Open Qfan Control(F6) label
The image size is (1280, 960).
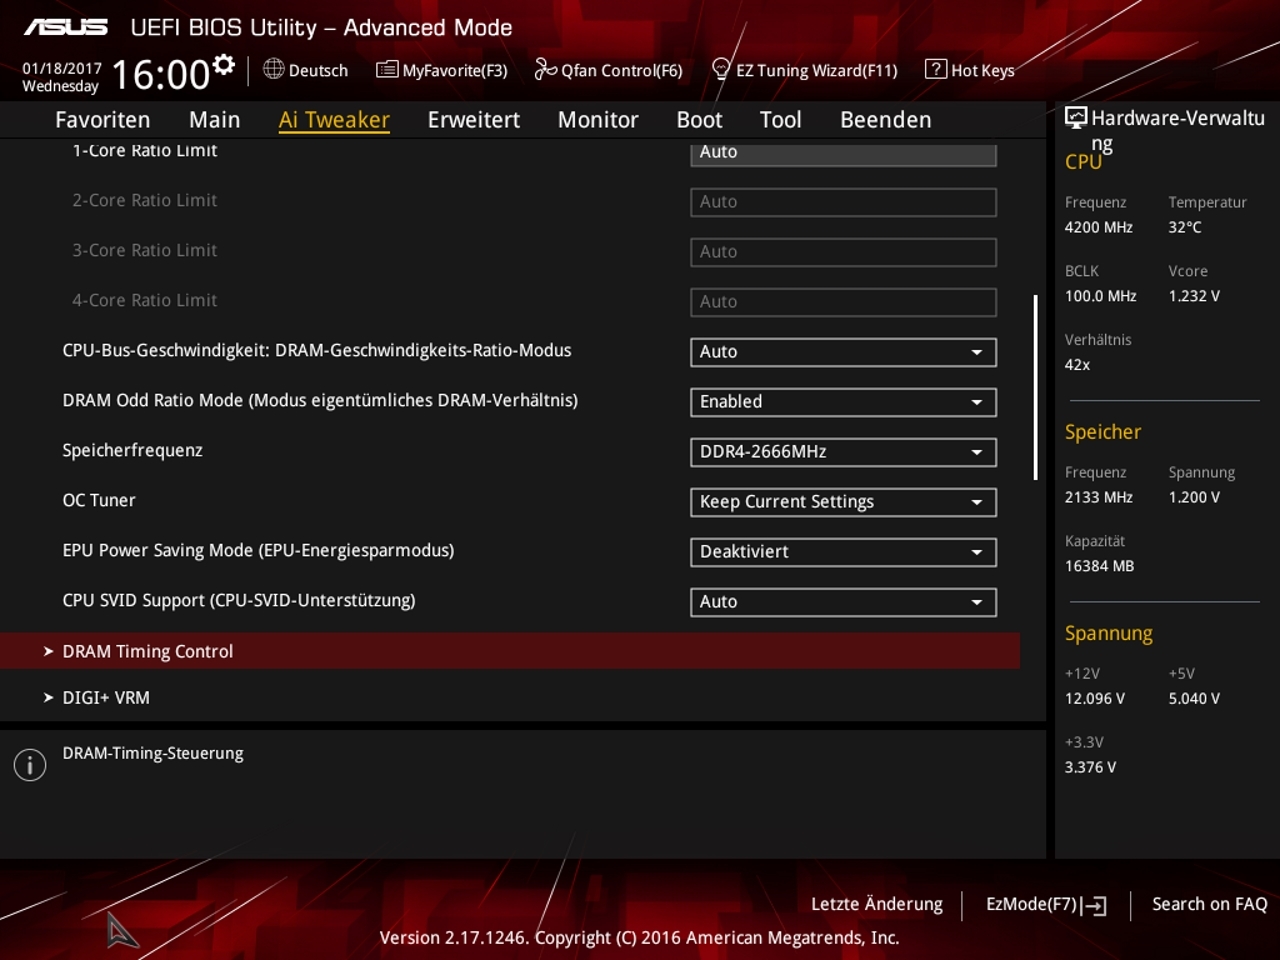click(622, 70)
